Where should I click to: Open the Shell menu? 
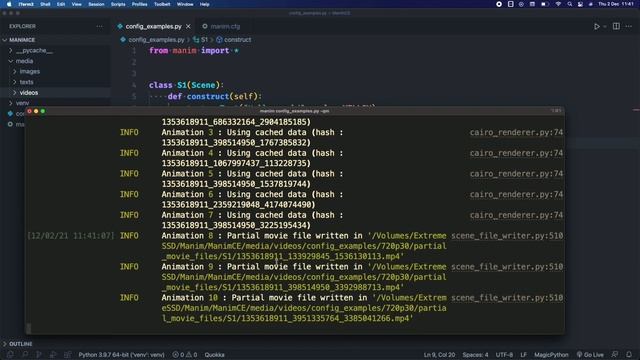point(45,4)
